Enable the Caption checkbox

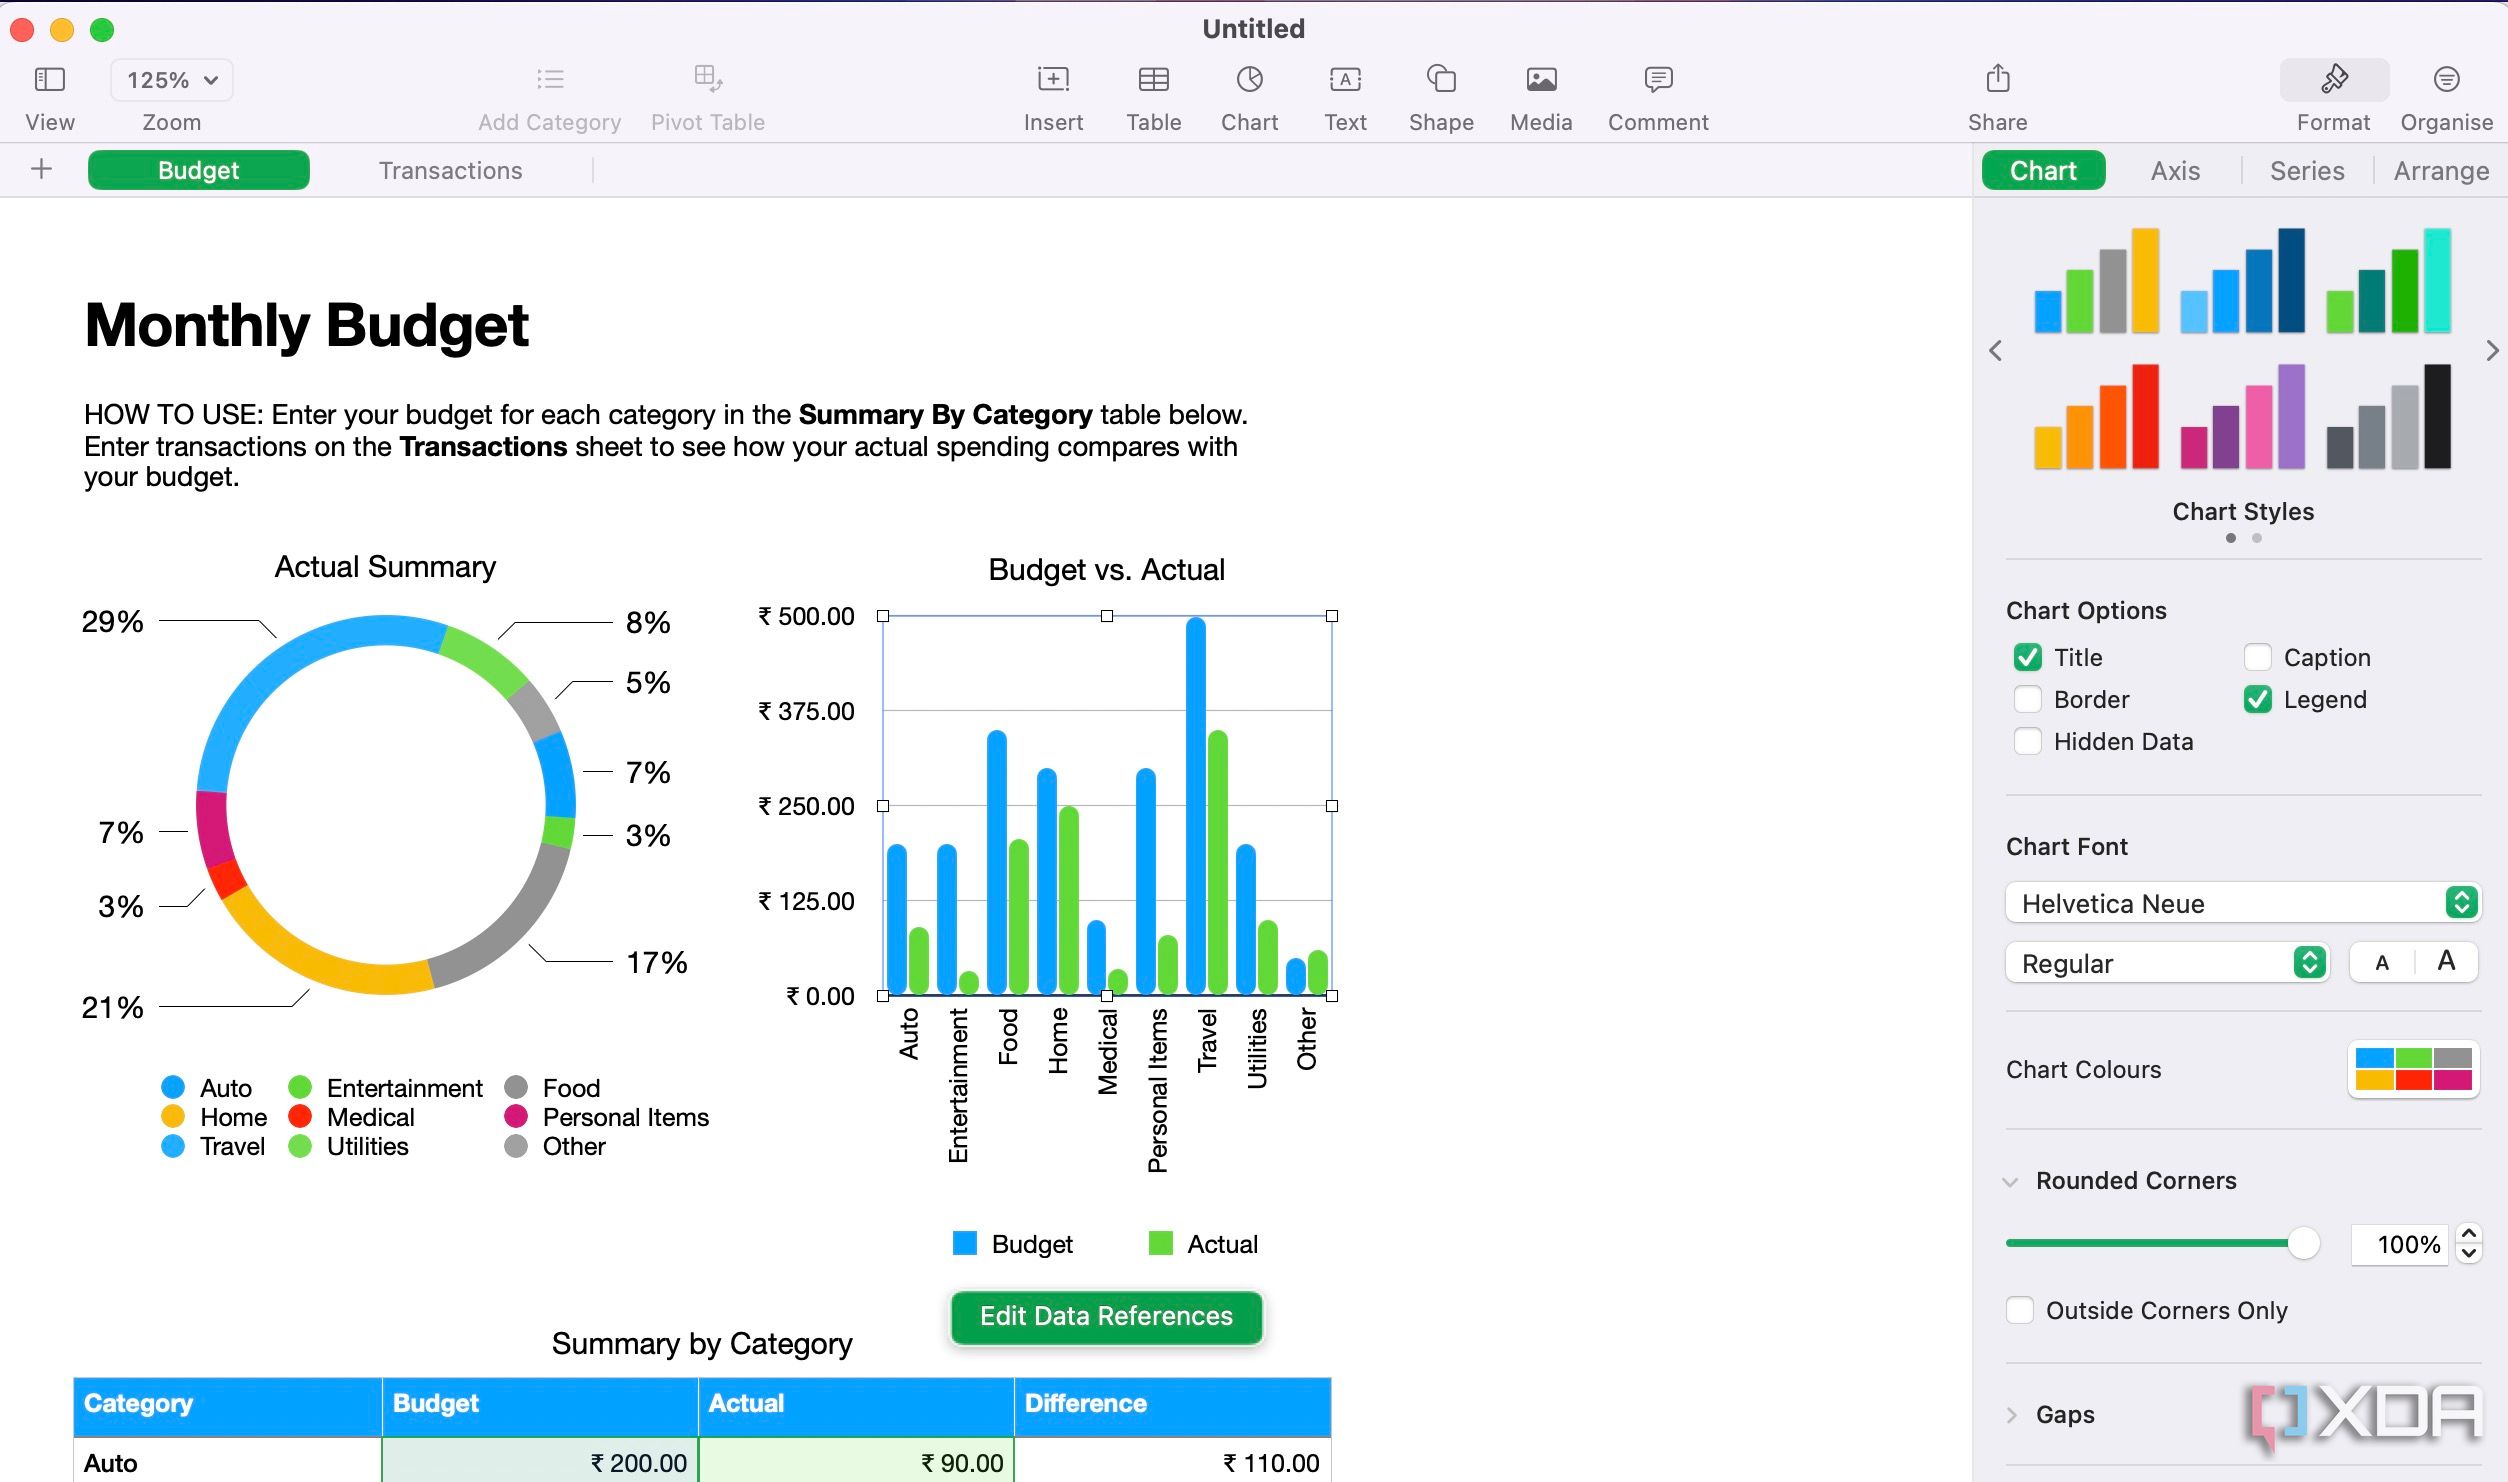pyautogui.click(x=2257, y=657)
